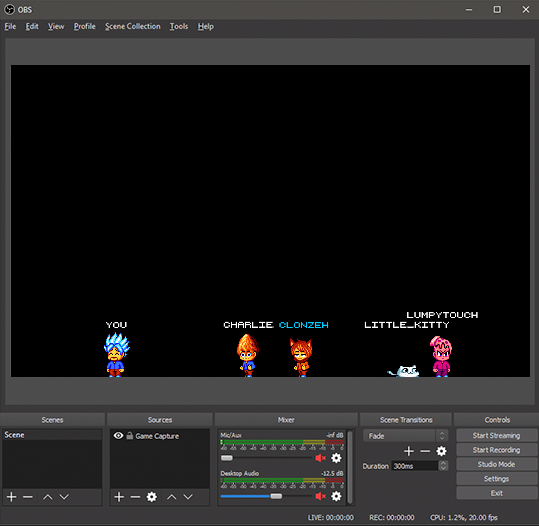Open Desktop Audio settings gear

click(x=336, y=496)
